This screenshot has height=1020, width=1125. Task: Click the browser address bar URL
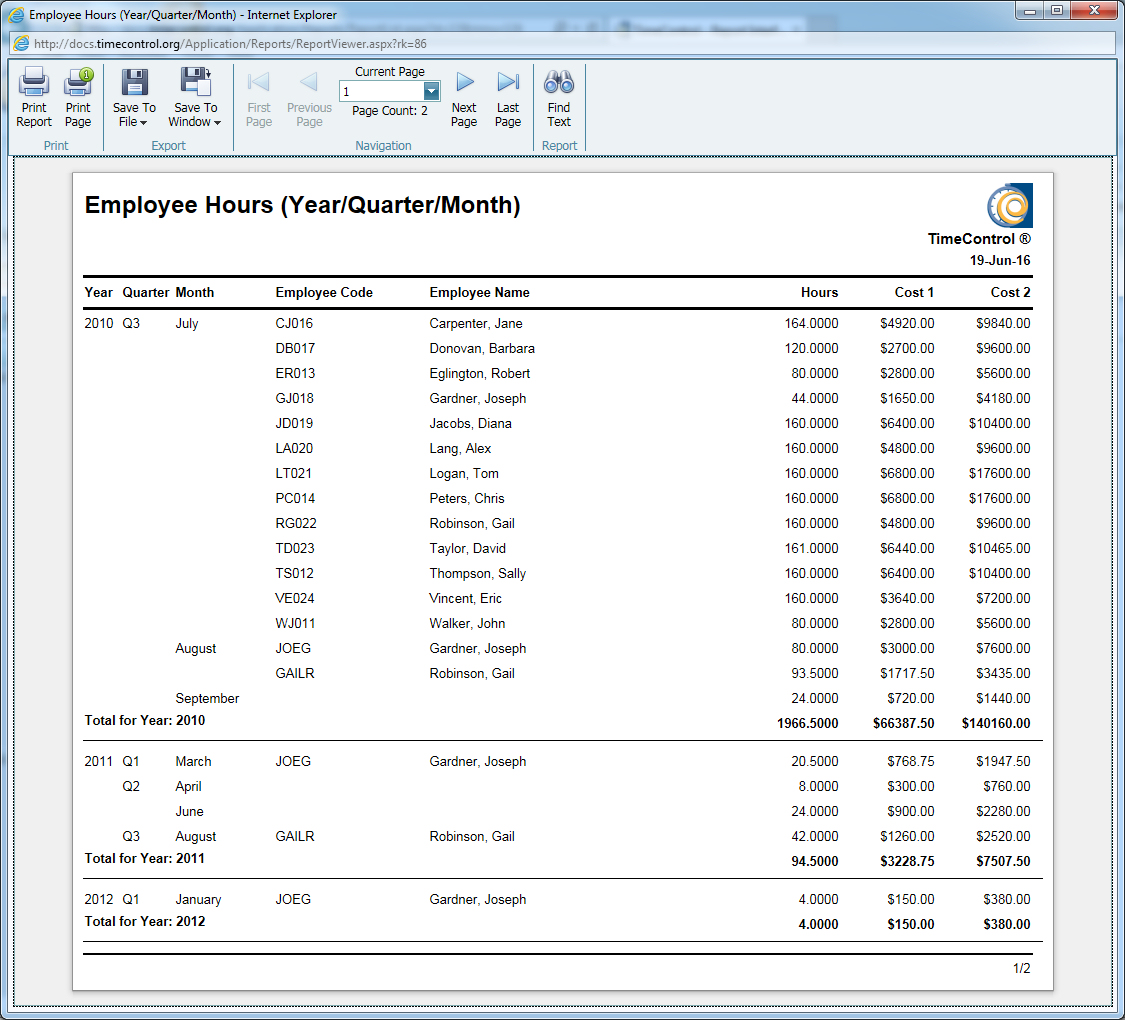point(230,44)
